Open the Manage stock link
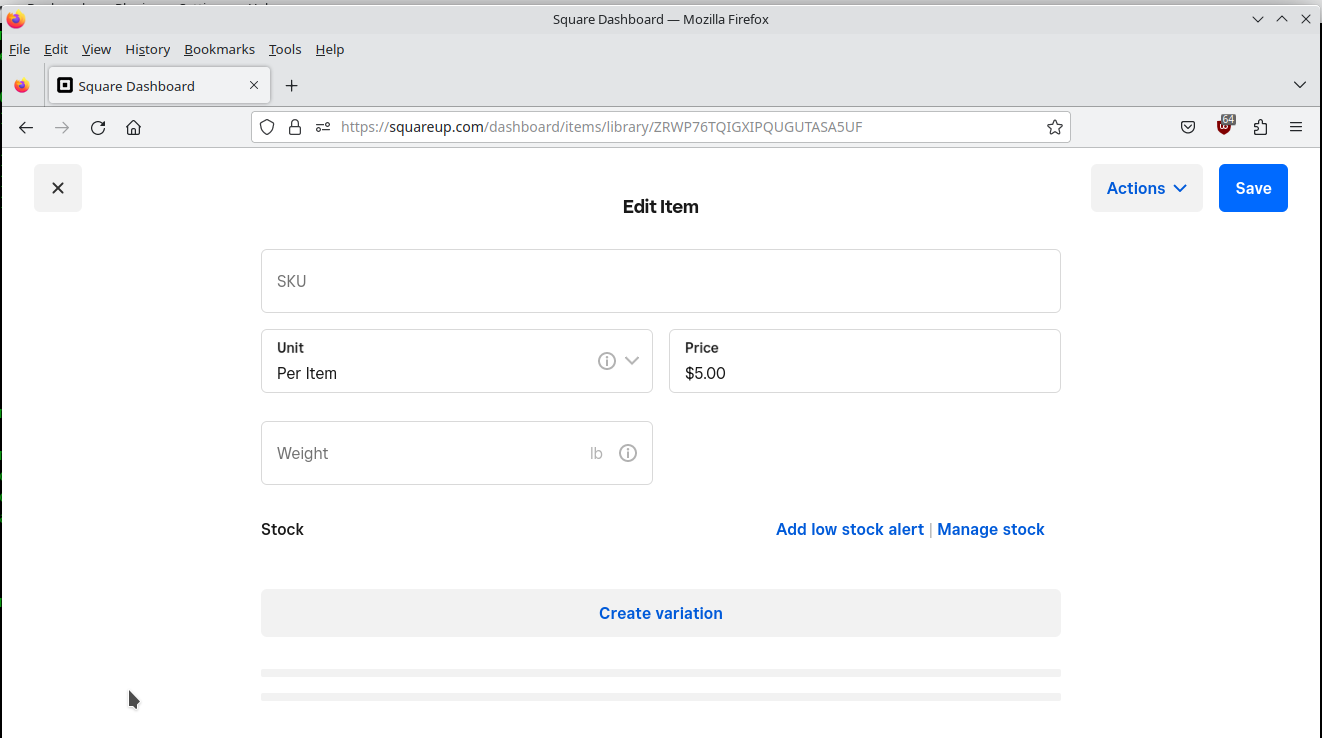 tap(990, 529)
